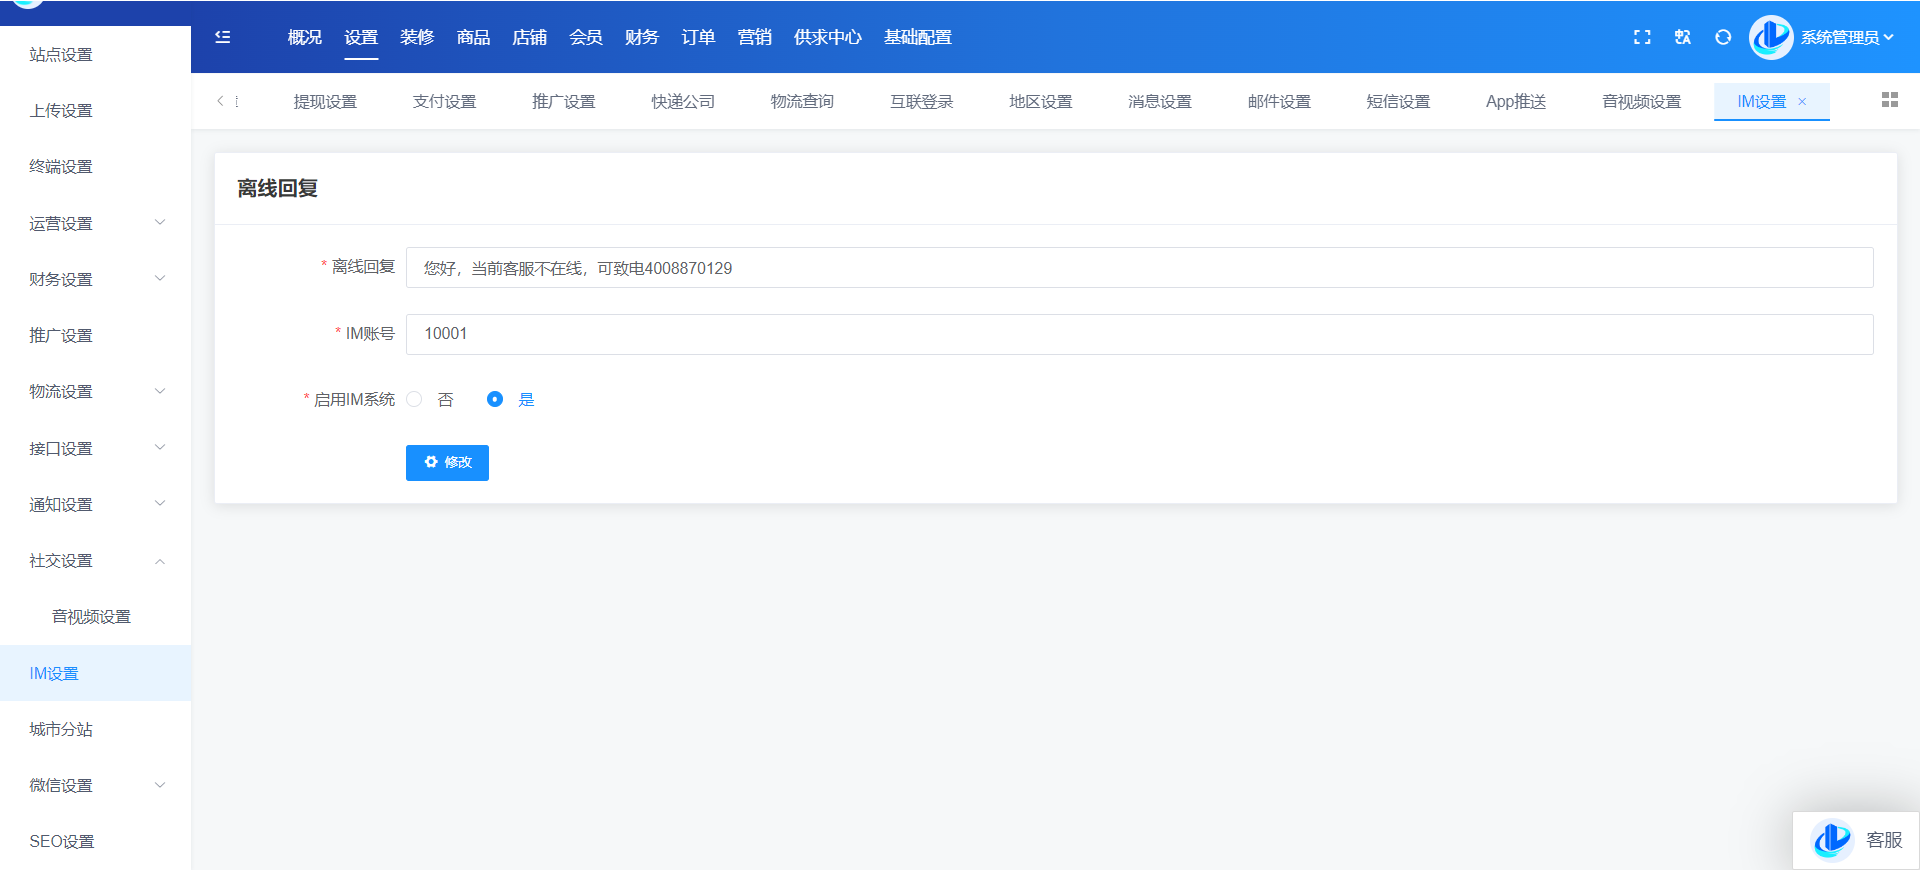The image size is (1920, 870).
Task: Open the 商品 top menu
Action: click(473, 37)
